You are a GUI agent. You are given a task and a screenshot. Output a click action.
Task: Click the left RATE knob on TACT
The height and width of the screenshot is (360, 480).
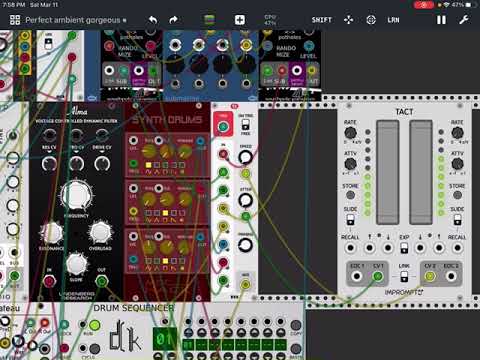350,133
